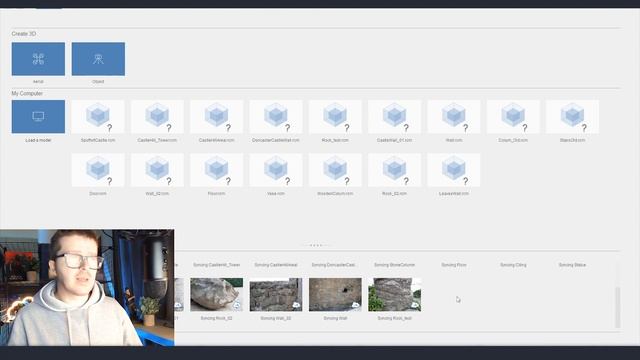Open the Wall_02.rcm model
This screenshot has height=360, width=640.
[x=157, y=170]
